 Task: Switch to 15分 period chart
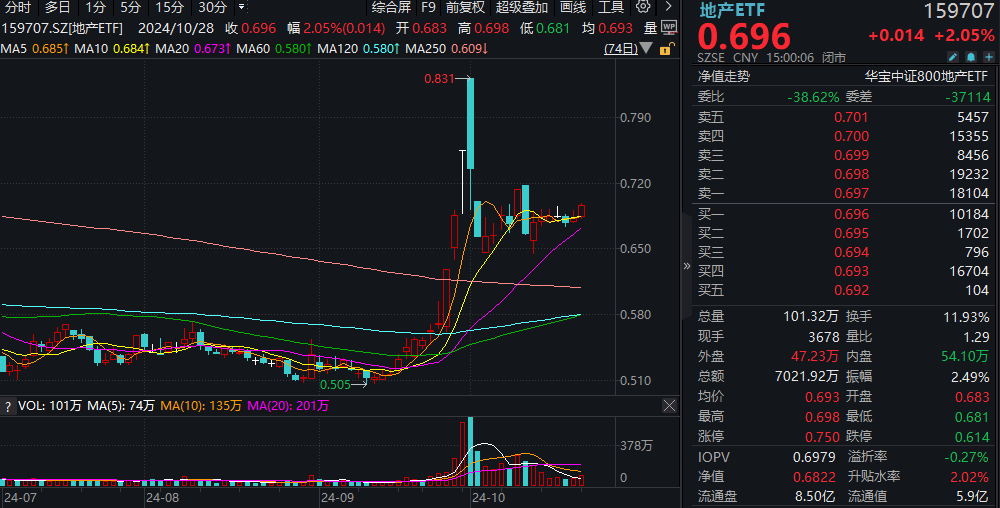[x=169, y=7]
